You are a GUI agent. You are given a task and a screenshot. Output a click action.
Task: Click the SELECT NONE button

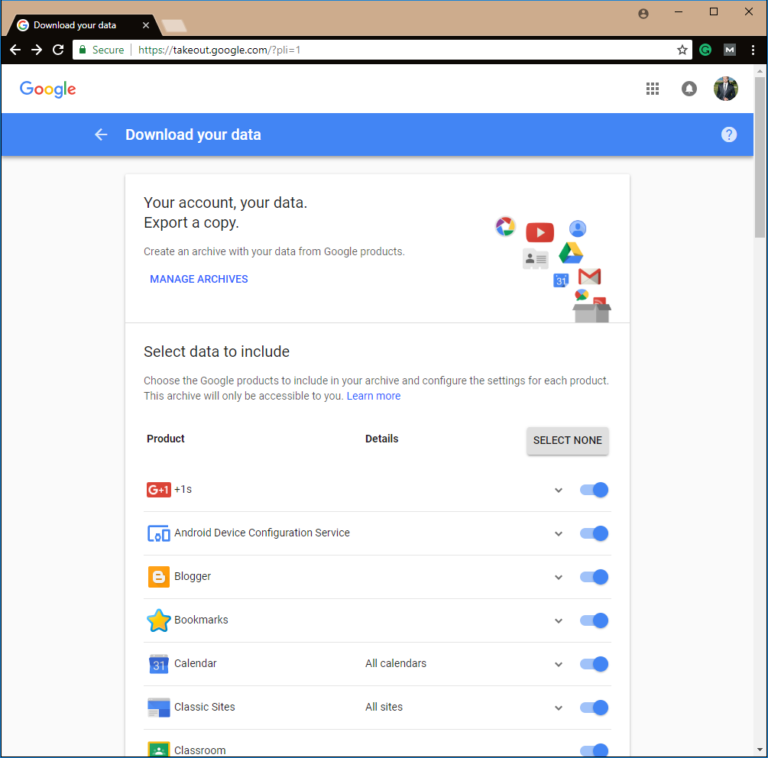pos(567,440)
